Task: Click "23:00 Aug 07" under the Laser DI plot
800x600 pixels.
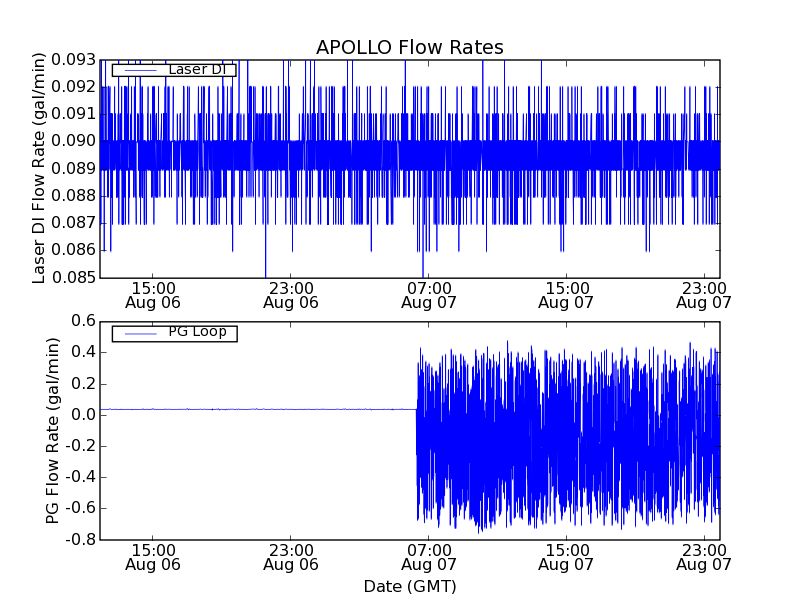Action: point(704,295)
